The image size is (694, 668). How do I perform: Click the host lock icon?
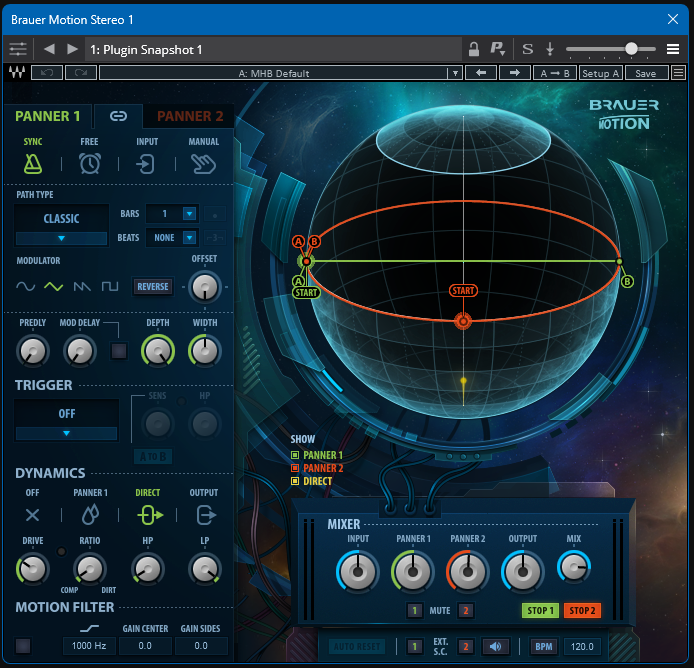click(x=474, y=49)
